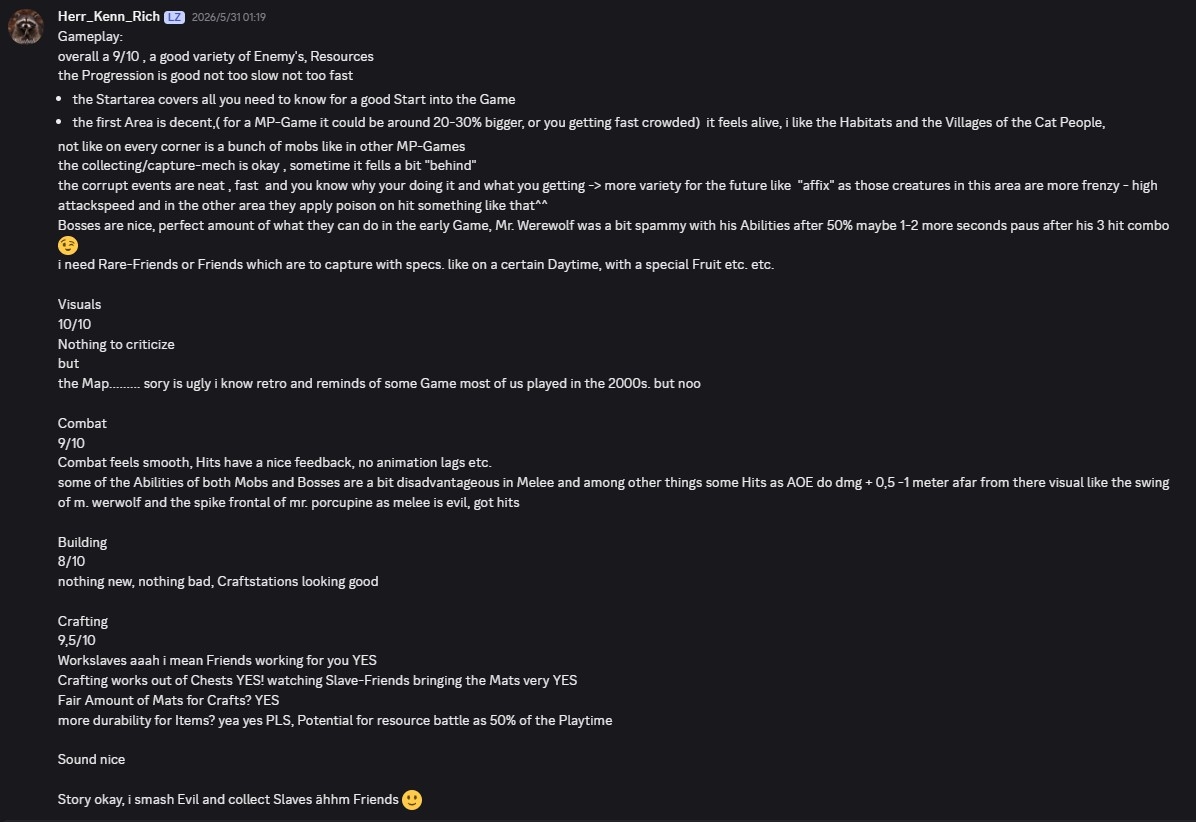Click the 2026/5/31 01:19 message timestamp

coord(229,17)
